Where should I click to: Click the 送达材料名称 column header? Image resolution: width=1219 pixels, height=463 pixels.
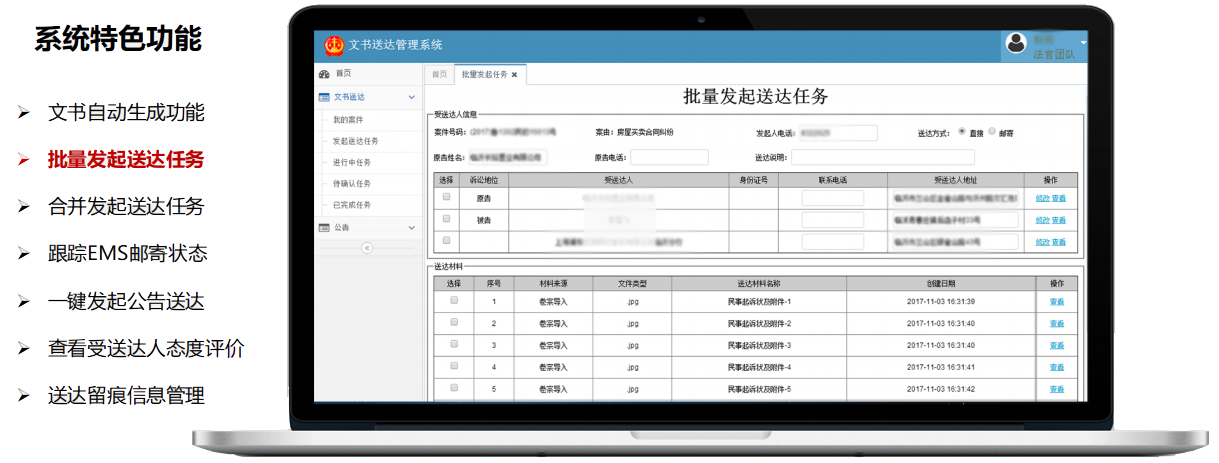[759, 283]
